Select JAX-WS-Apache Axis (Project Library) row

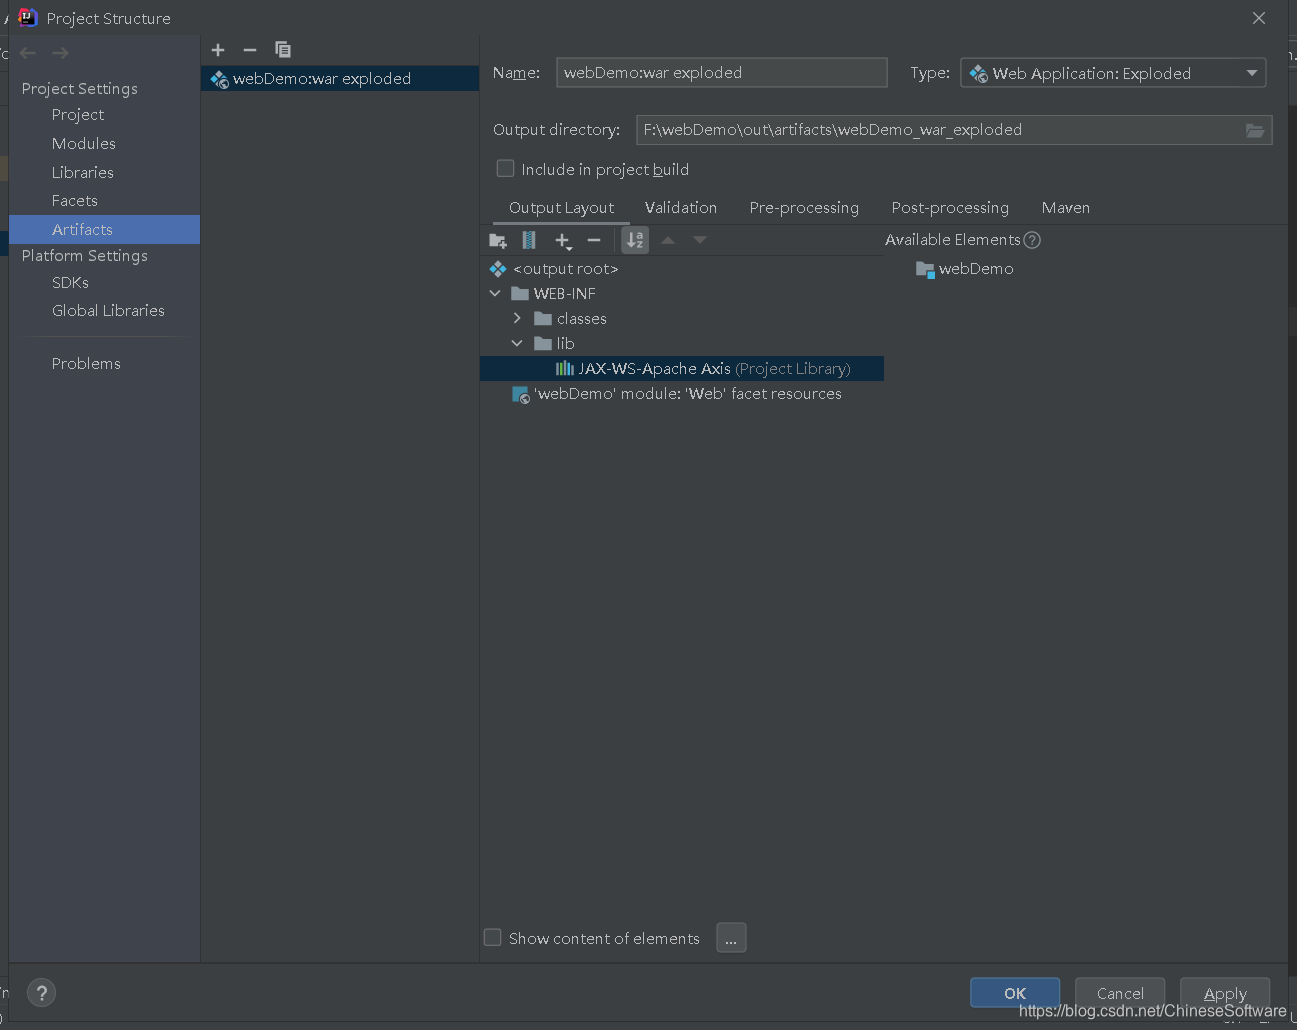(682, 369)
